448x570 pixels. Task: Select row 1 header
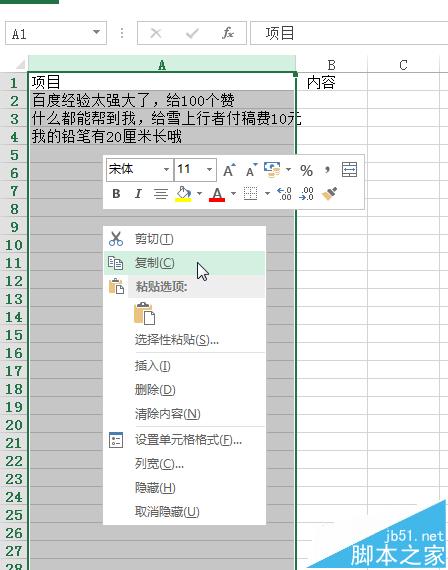pyautogui.click(x=14, y=83)
